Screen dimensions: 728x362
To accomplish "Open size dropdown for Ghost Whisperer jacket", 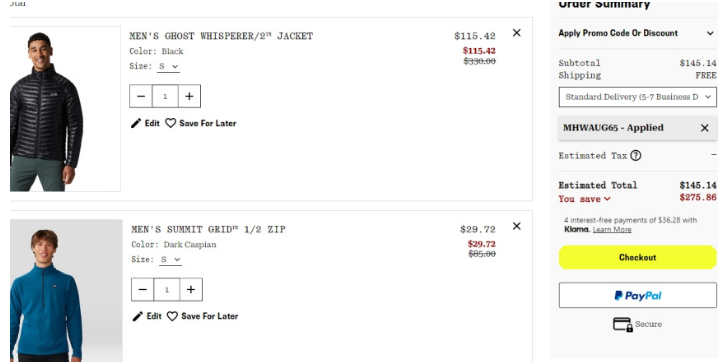I will coord(169,66).
